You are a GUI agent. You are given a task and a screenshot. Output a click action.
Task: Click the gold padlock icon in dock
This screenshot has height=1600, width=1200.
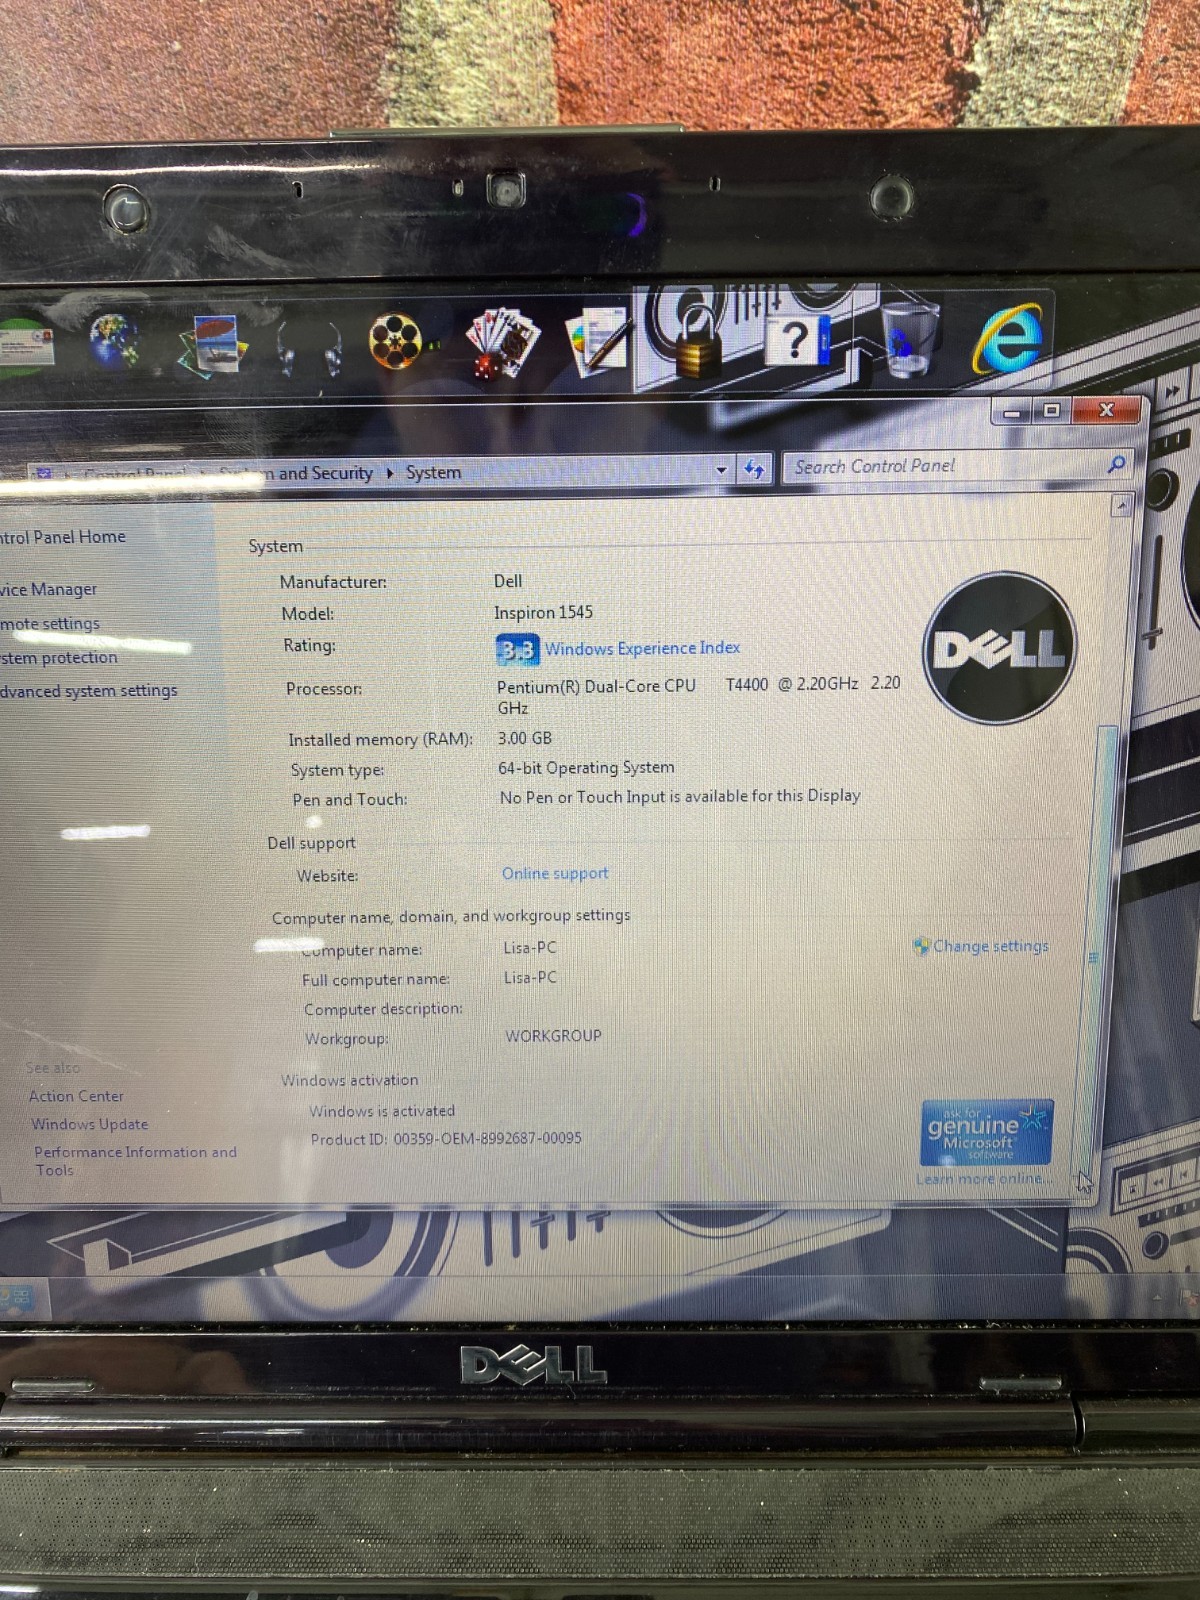tap(697, 342)
